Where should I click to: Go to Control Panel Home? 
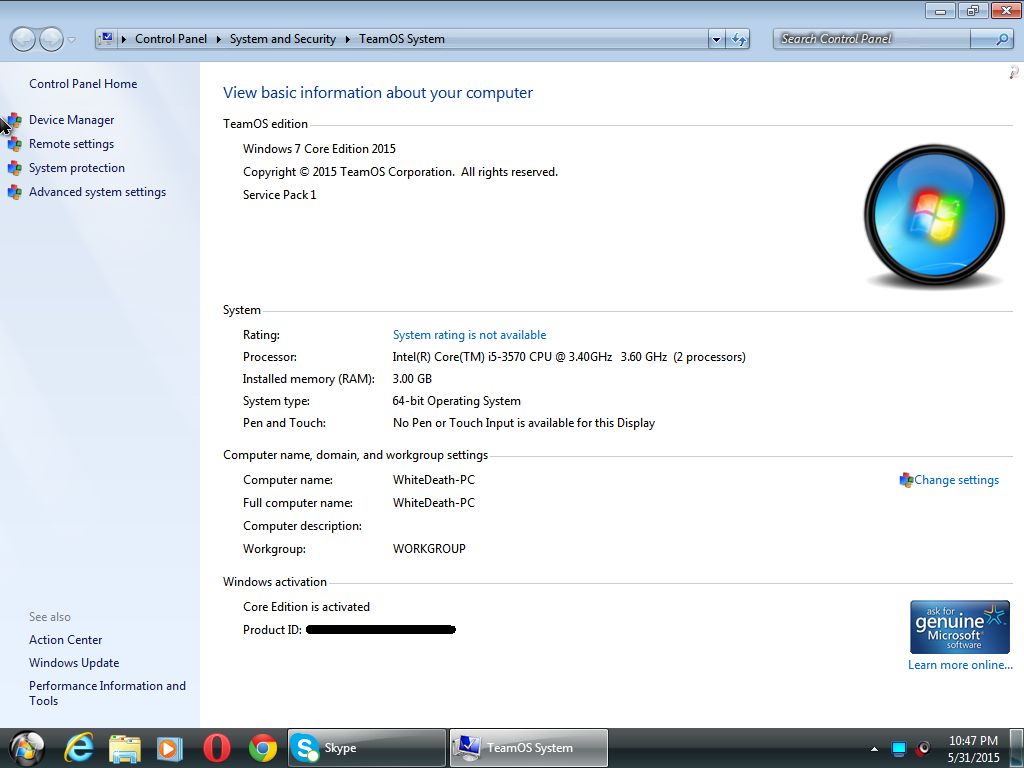coord(83,84)
